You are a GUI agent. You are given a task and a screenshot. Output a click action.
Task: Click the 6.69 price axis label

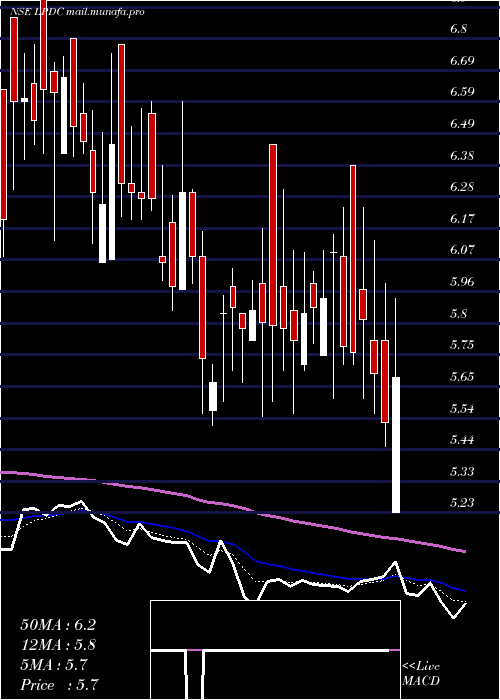(462, 61)
